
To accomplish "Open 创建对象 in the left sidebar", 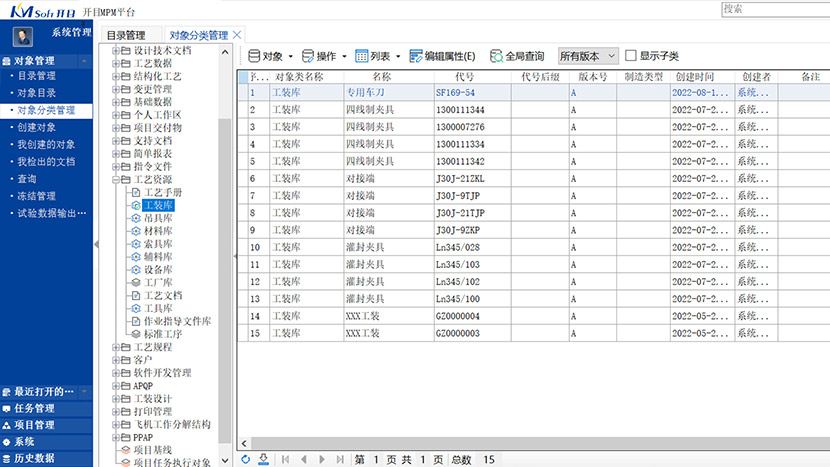I will pos(37,127).
